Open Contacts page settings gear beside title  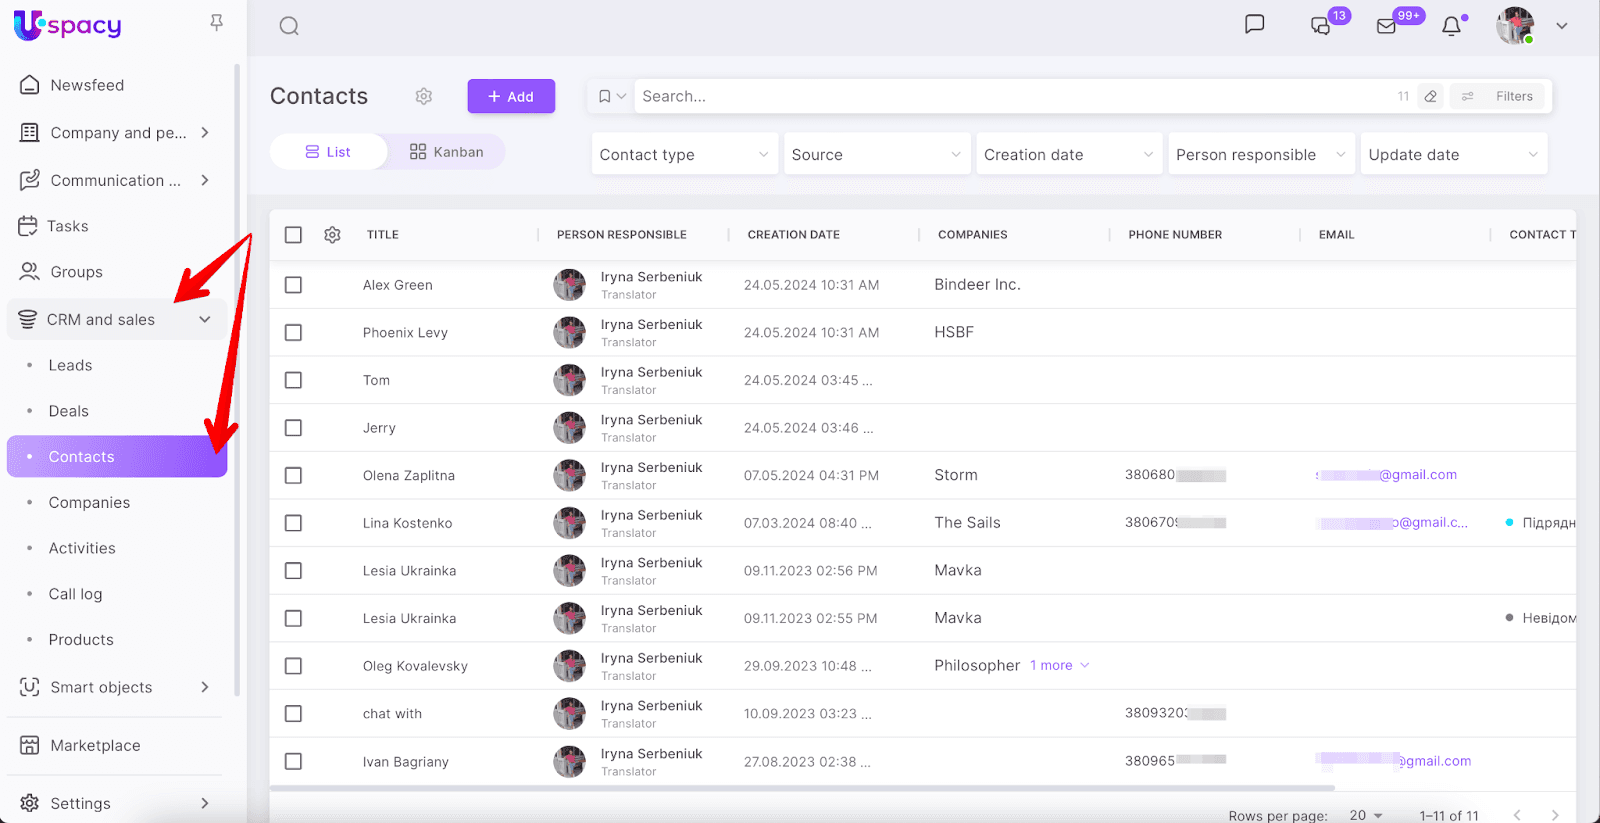(x=424, y=96)
